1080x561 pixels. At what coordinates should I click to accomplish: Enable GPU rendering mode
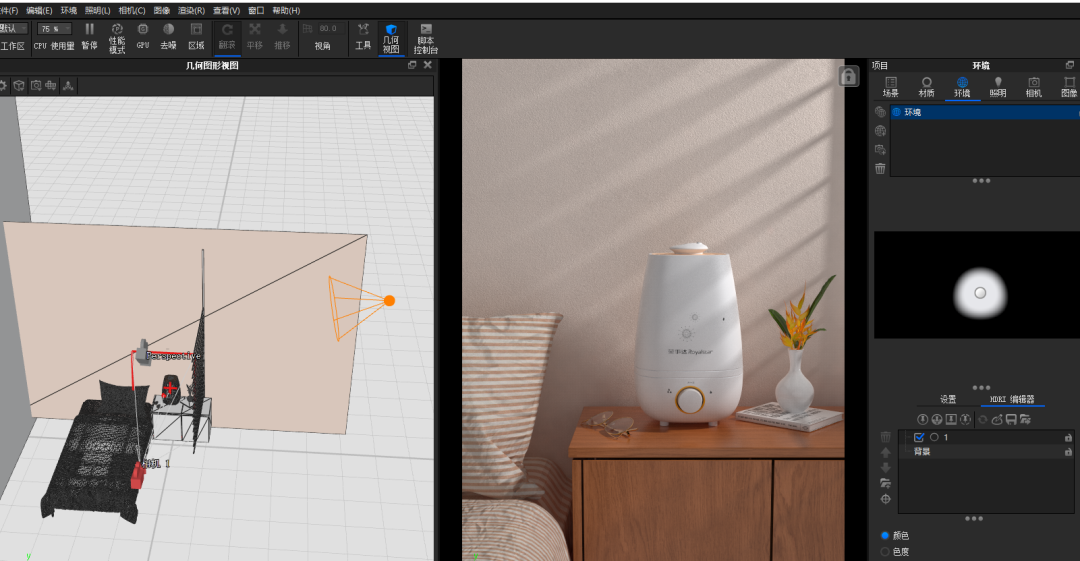[x=143, y=36]
